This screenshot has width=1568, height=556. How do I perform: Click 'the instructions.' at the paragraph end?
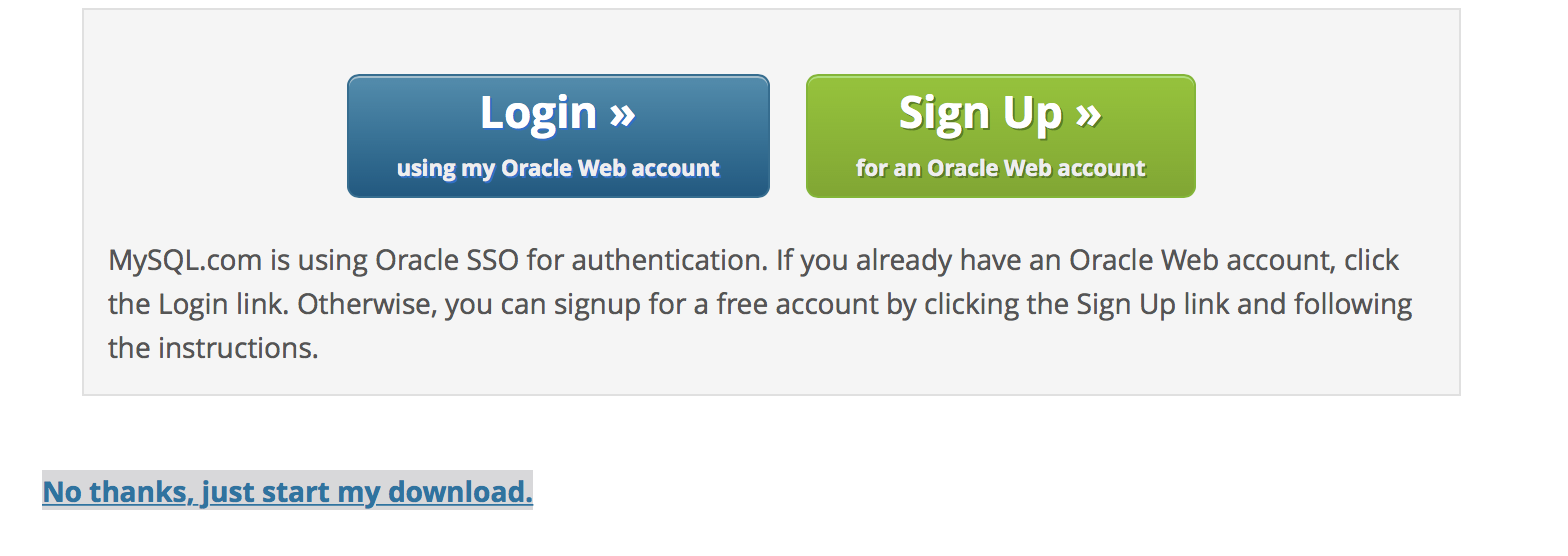(x=213, y=348)
